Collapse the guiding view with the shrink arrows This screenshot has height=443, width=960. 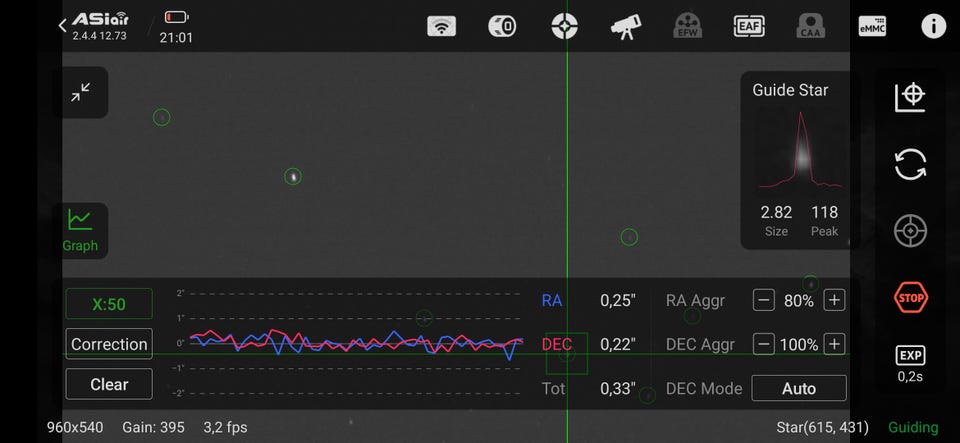80,92
